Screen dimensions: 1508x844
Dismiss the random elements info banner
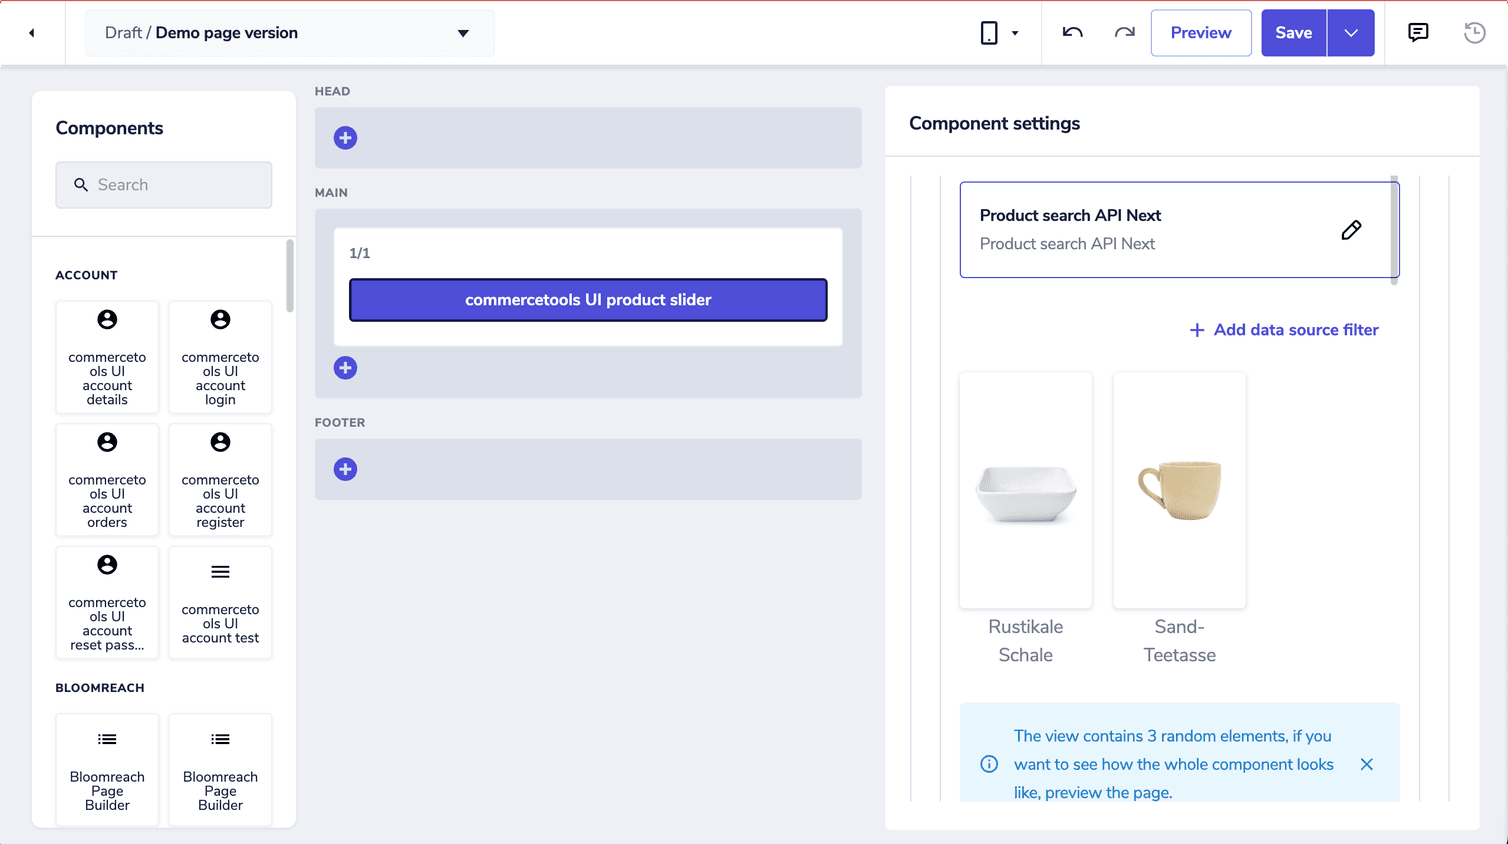(x=1367, y=764)
